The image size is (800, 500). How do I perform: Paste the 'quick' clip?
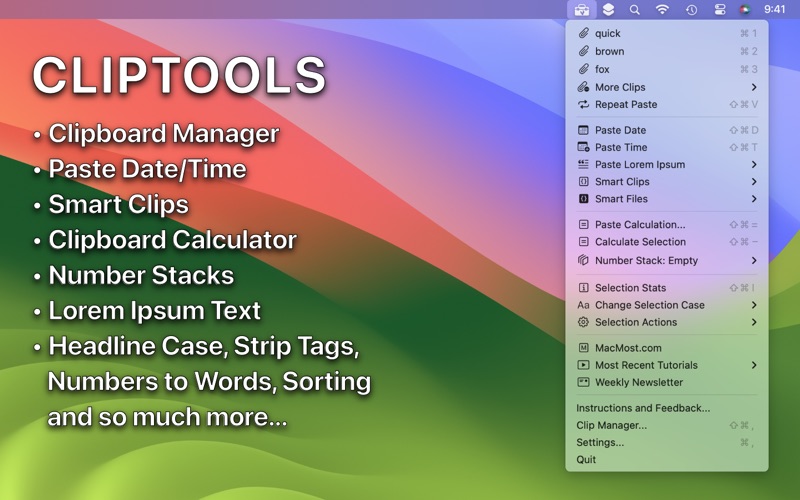(667, 33)
